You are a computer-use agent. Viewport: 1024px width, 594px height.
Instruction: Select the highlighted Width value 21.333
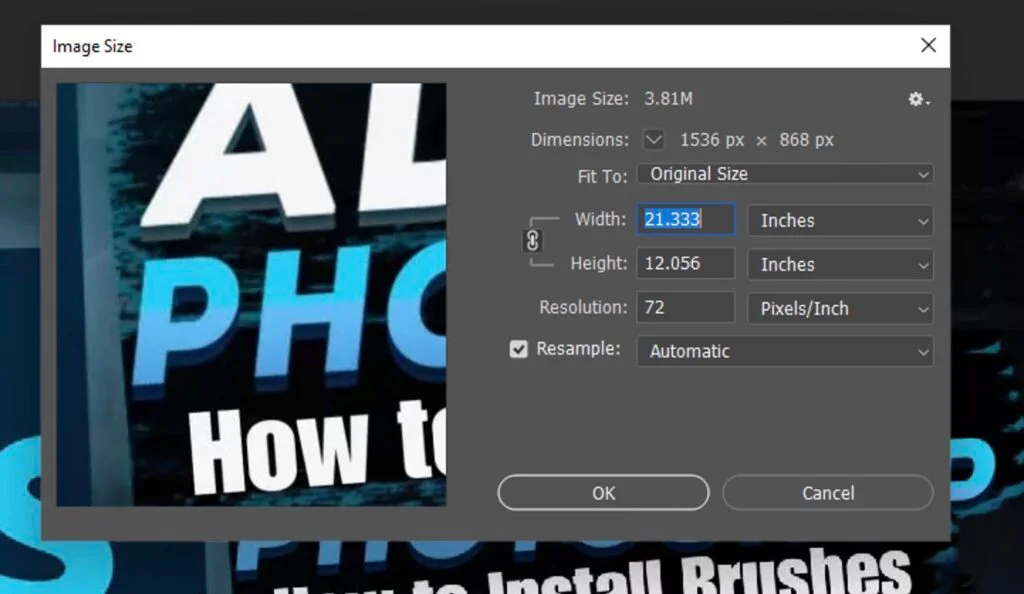[x=684, y=219]
